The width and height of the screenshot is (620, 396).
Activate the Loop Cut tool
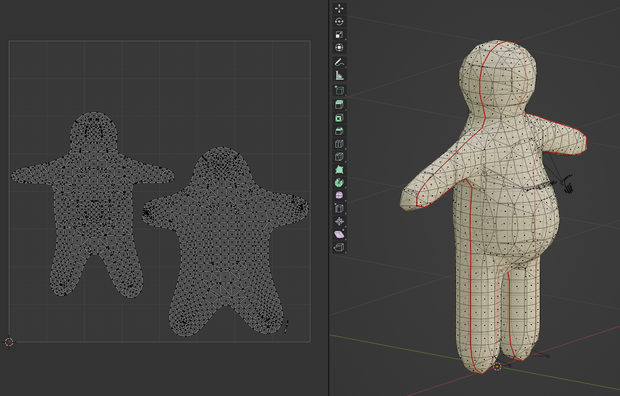click(x=339, y=144)
